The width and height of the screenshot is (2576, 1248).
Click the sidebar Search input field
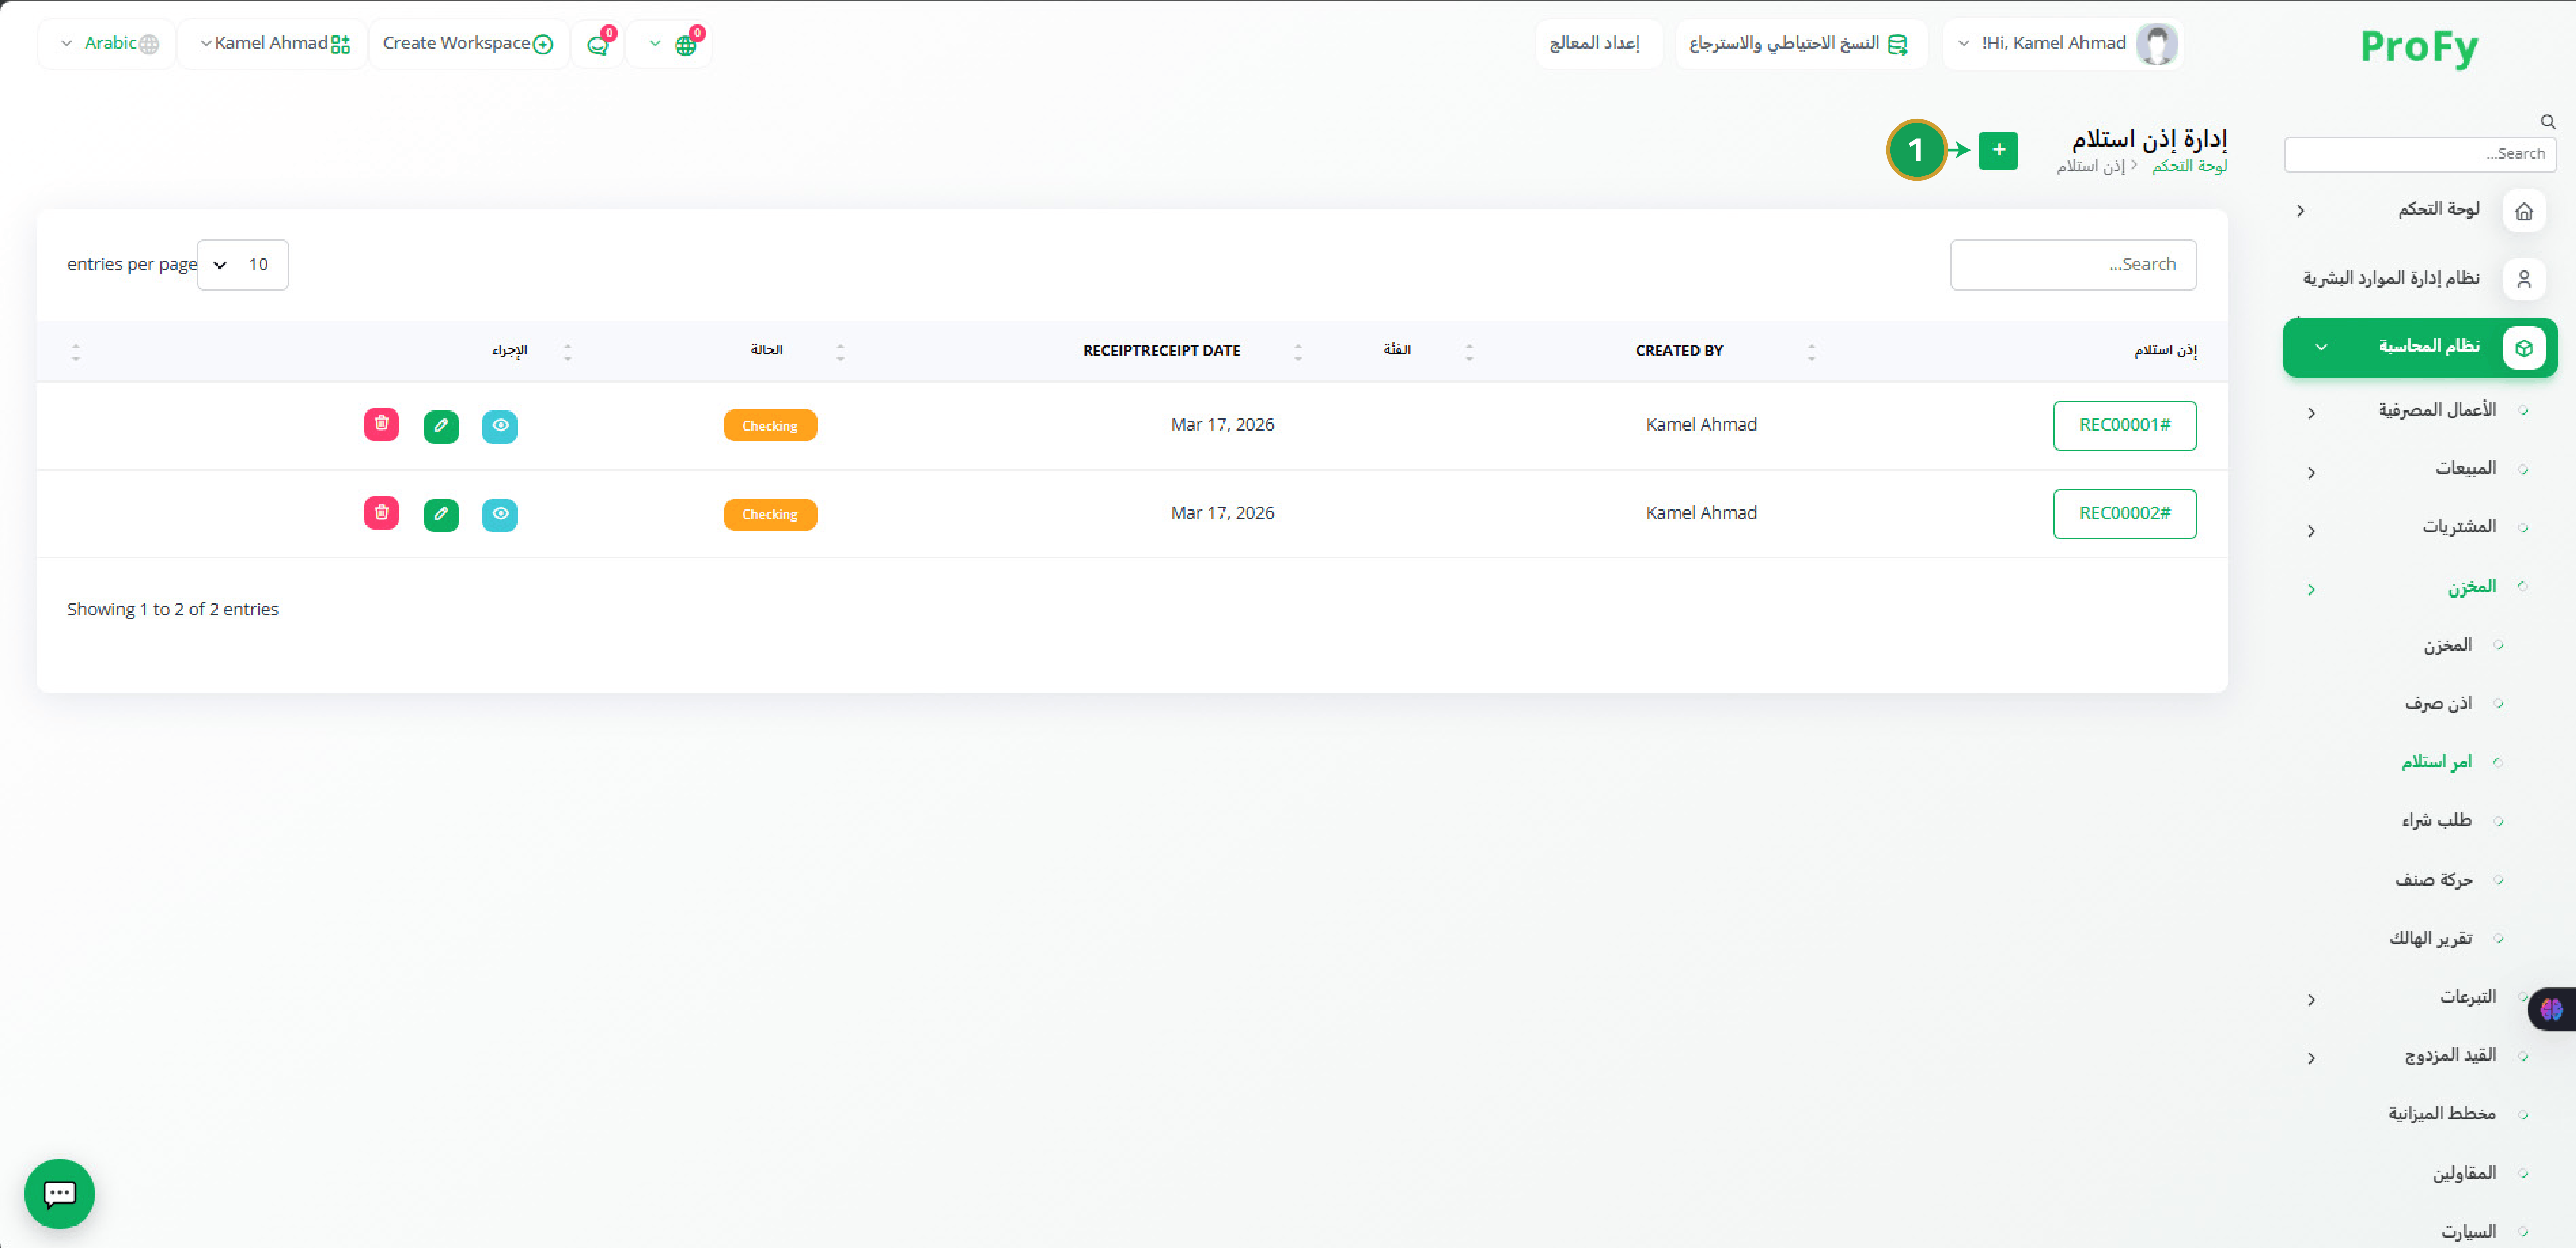pos(2419,154)
